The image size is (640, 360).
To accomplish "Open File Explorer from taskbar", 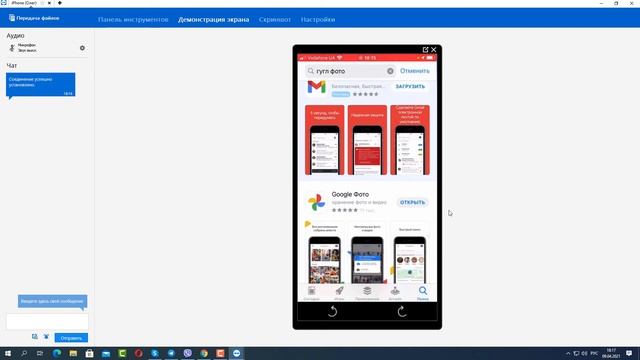I will point(73,353).
